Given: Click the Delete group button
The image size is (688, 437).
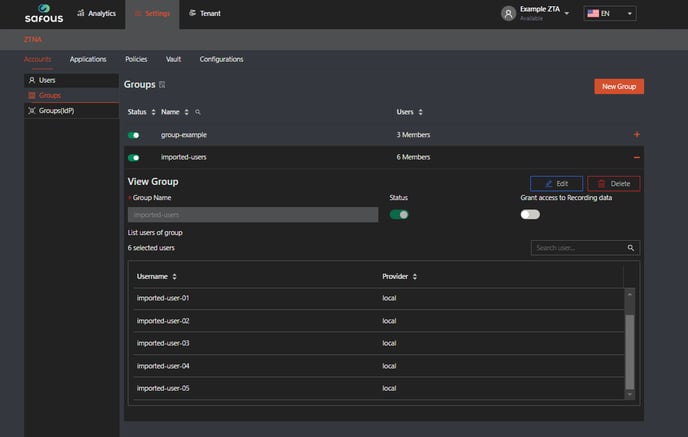Looking at the screenshot, I should [x=613, y=184].
